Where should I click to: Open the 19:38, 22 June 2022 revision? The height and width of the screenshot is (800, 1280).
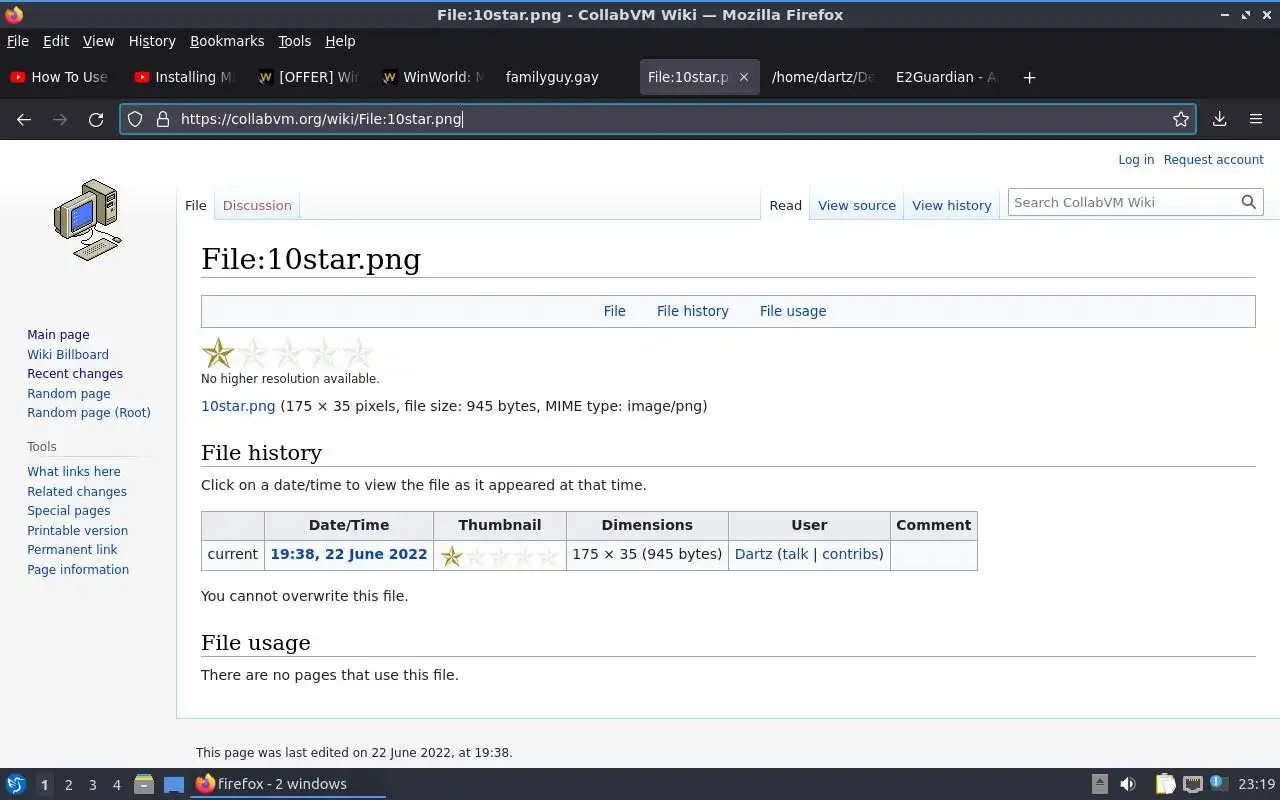[348, 554]
